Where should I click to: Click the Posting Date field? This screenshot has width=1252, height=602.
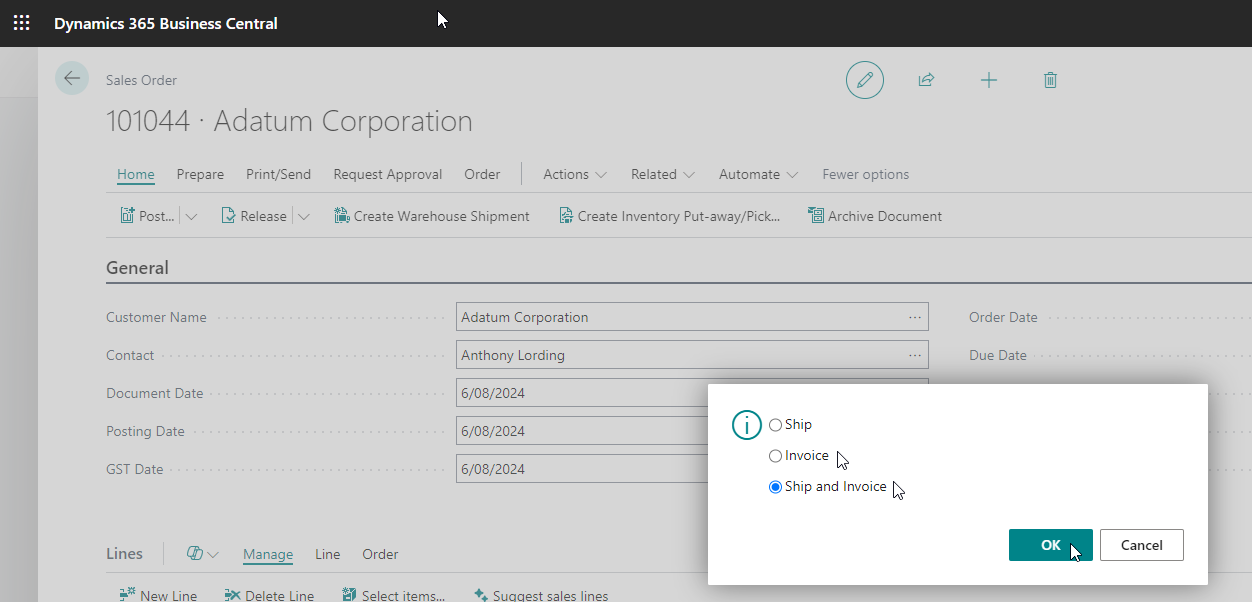582,431
